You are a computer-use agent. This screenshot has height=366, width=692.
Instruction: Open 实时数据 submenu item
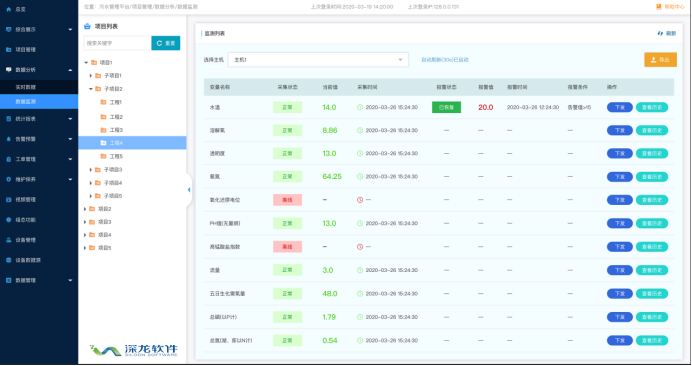[x=39, y=87]
